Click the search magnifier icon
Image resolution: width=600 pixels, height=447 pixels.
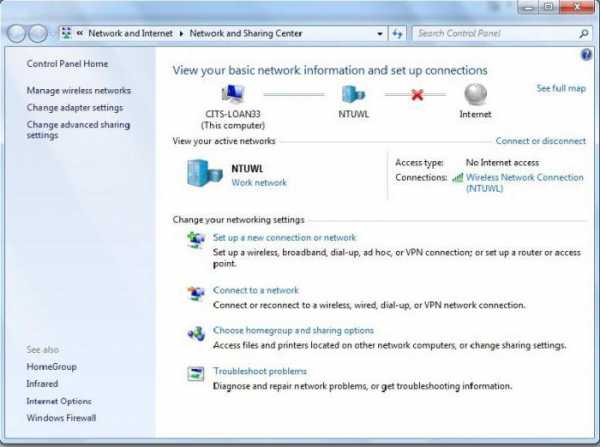tap(584, 34)
